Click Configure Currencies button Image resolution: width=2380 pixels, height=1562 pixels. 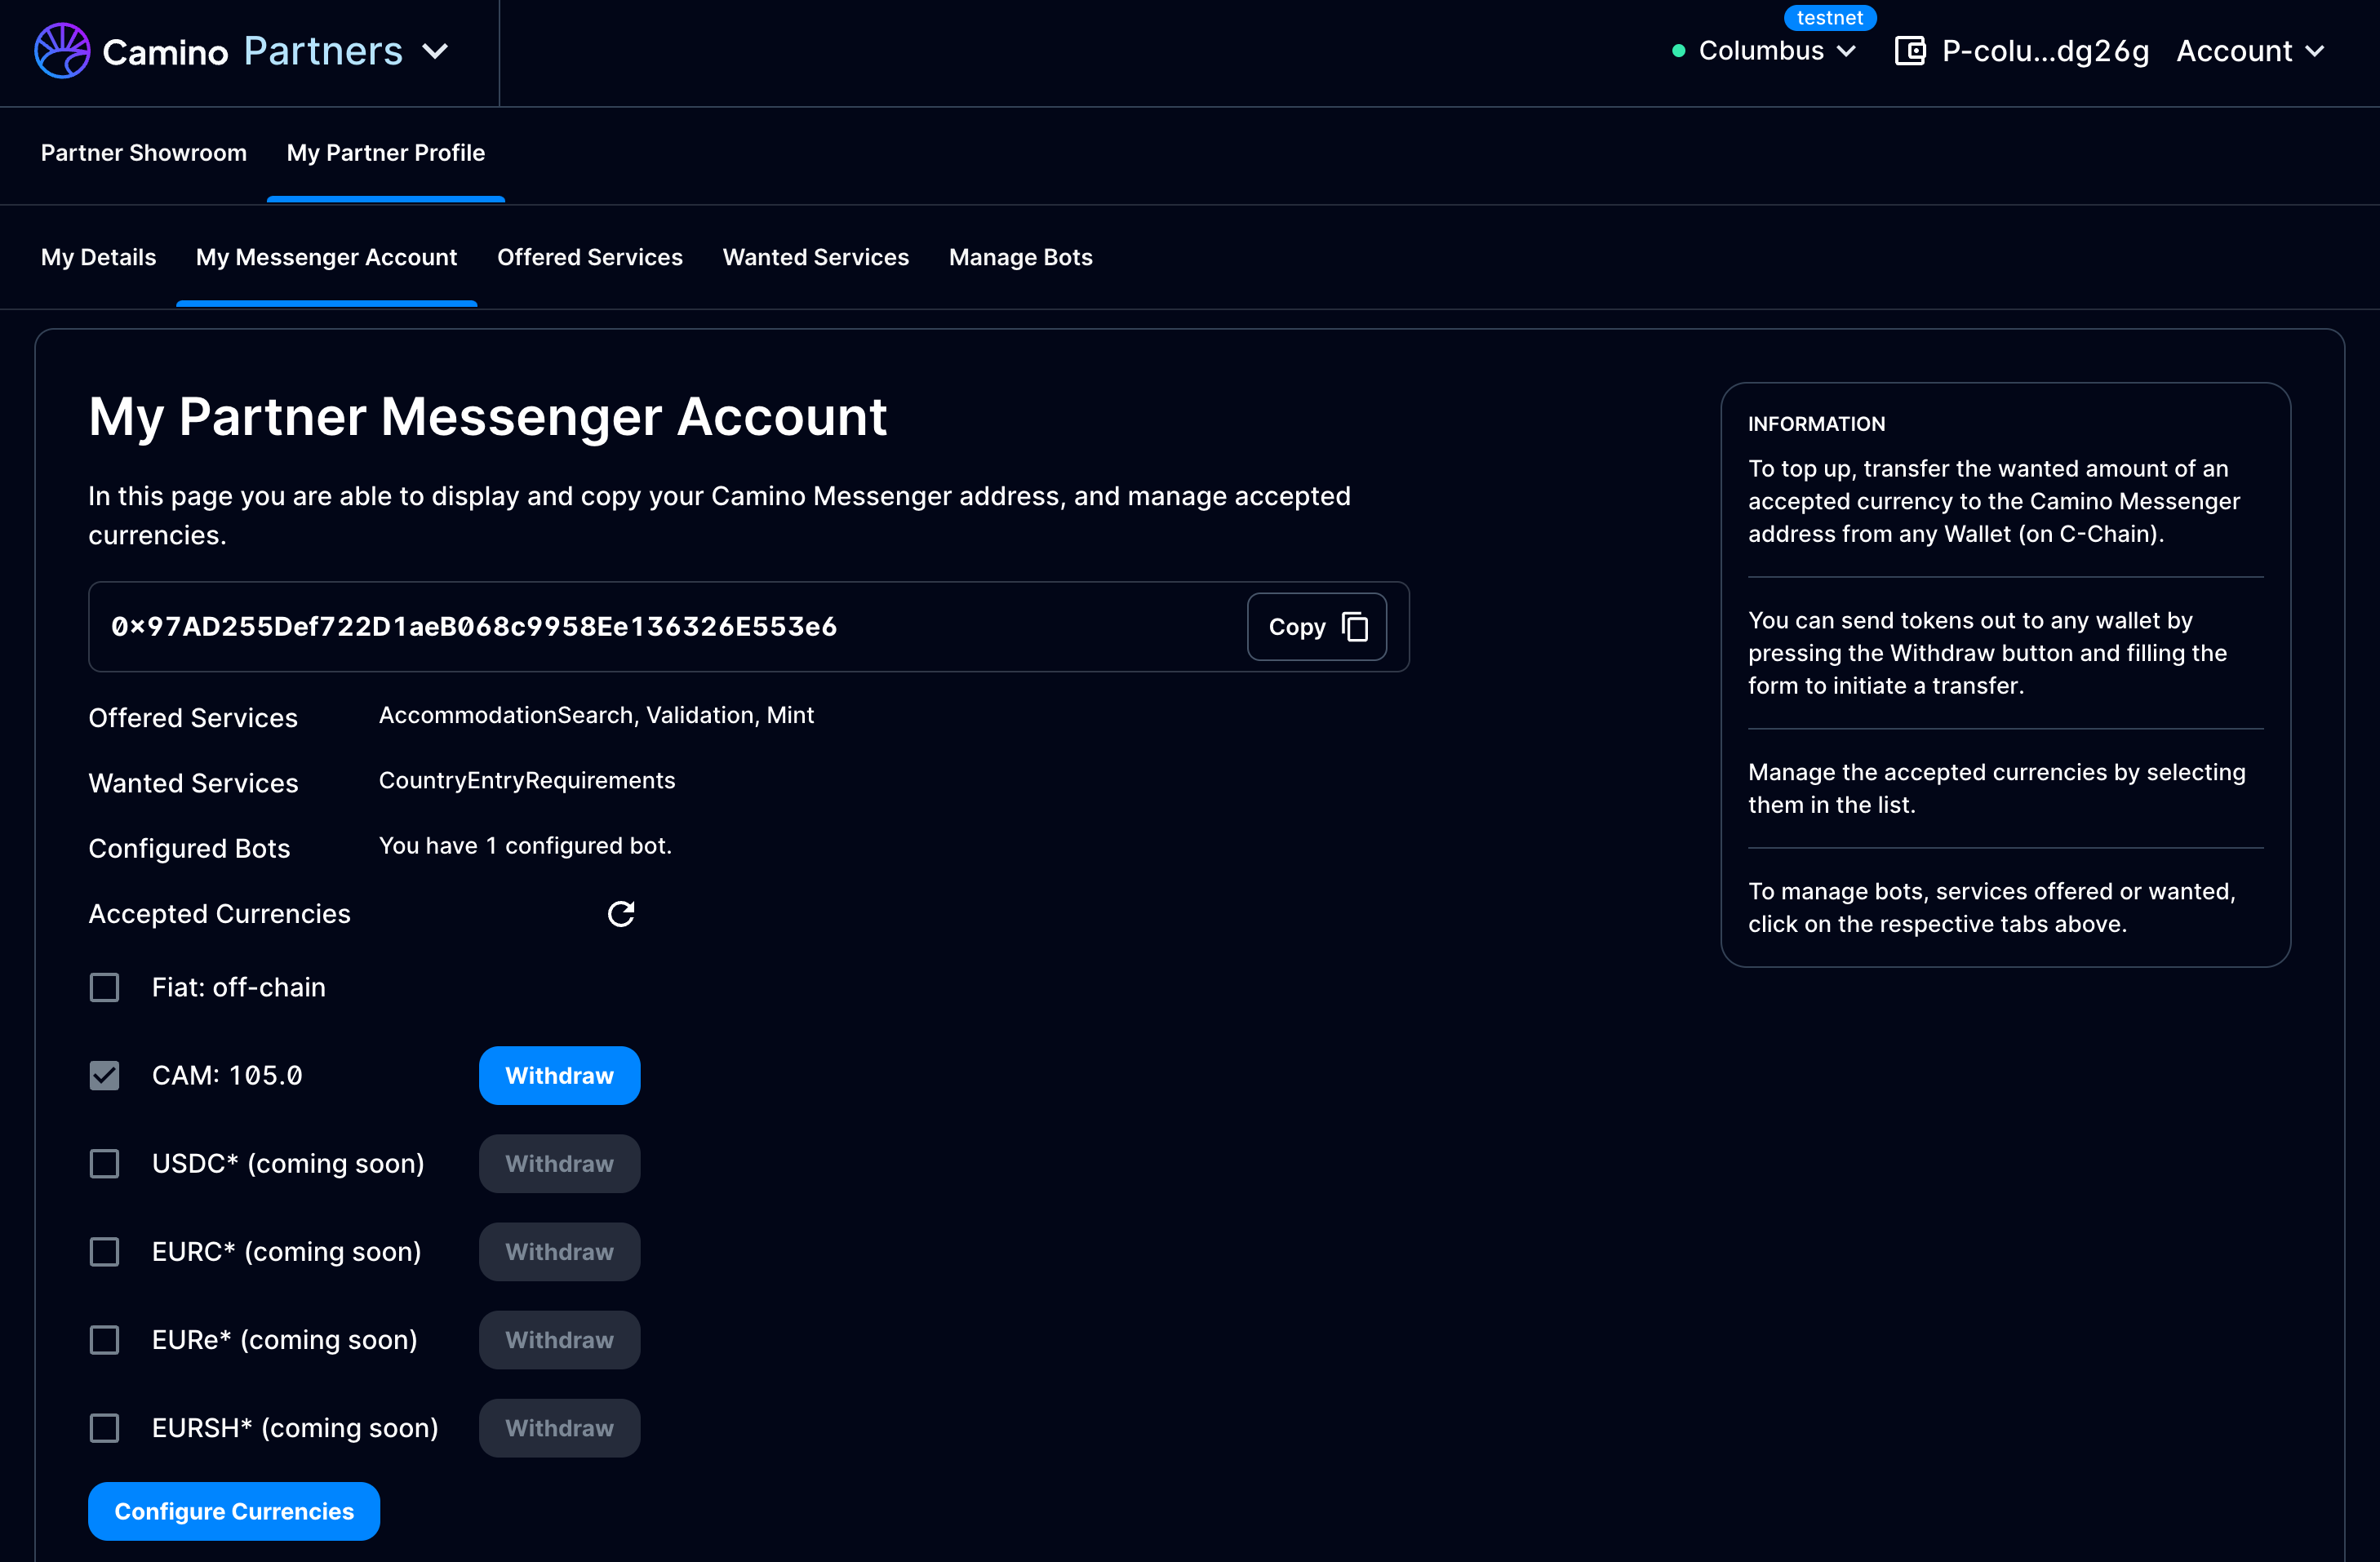[234, 1511]
